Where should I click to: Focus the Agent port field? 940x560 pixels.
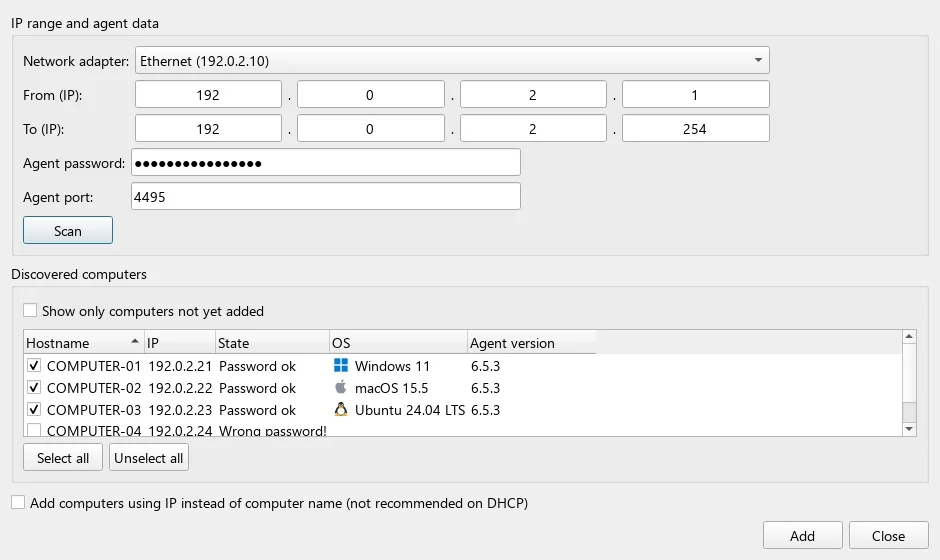pos(326,197)
